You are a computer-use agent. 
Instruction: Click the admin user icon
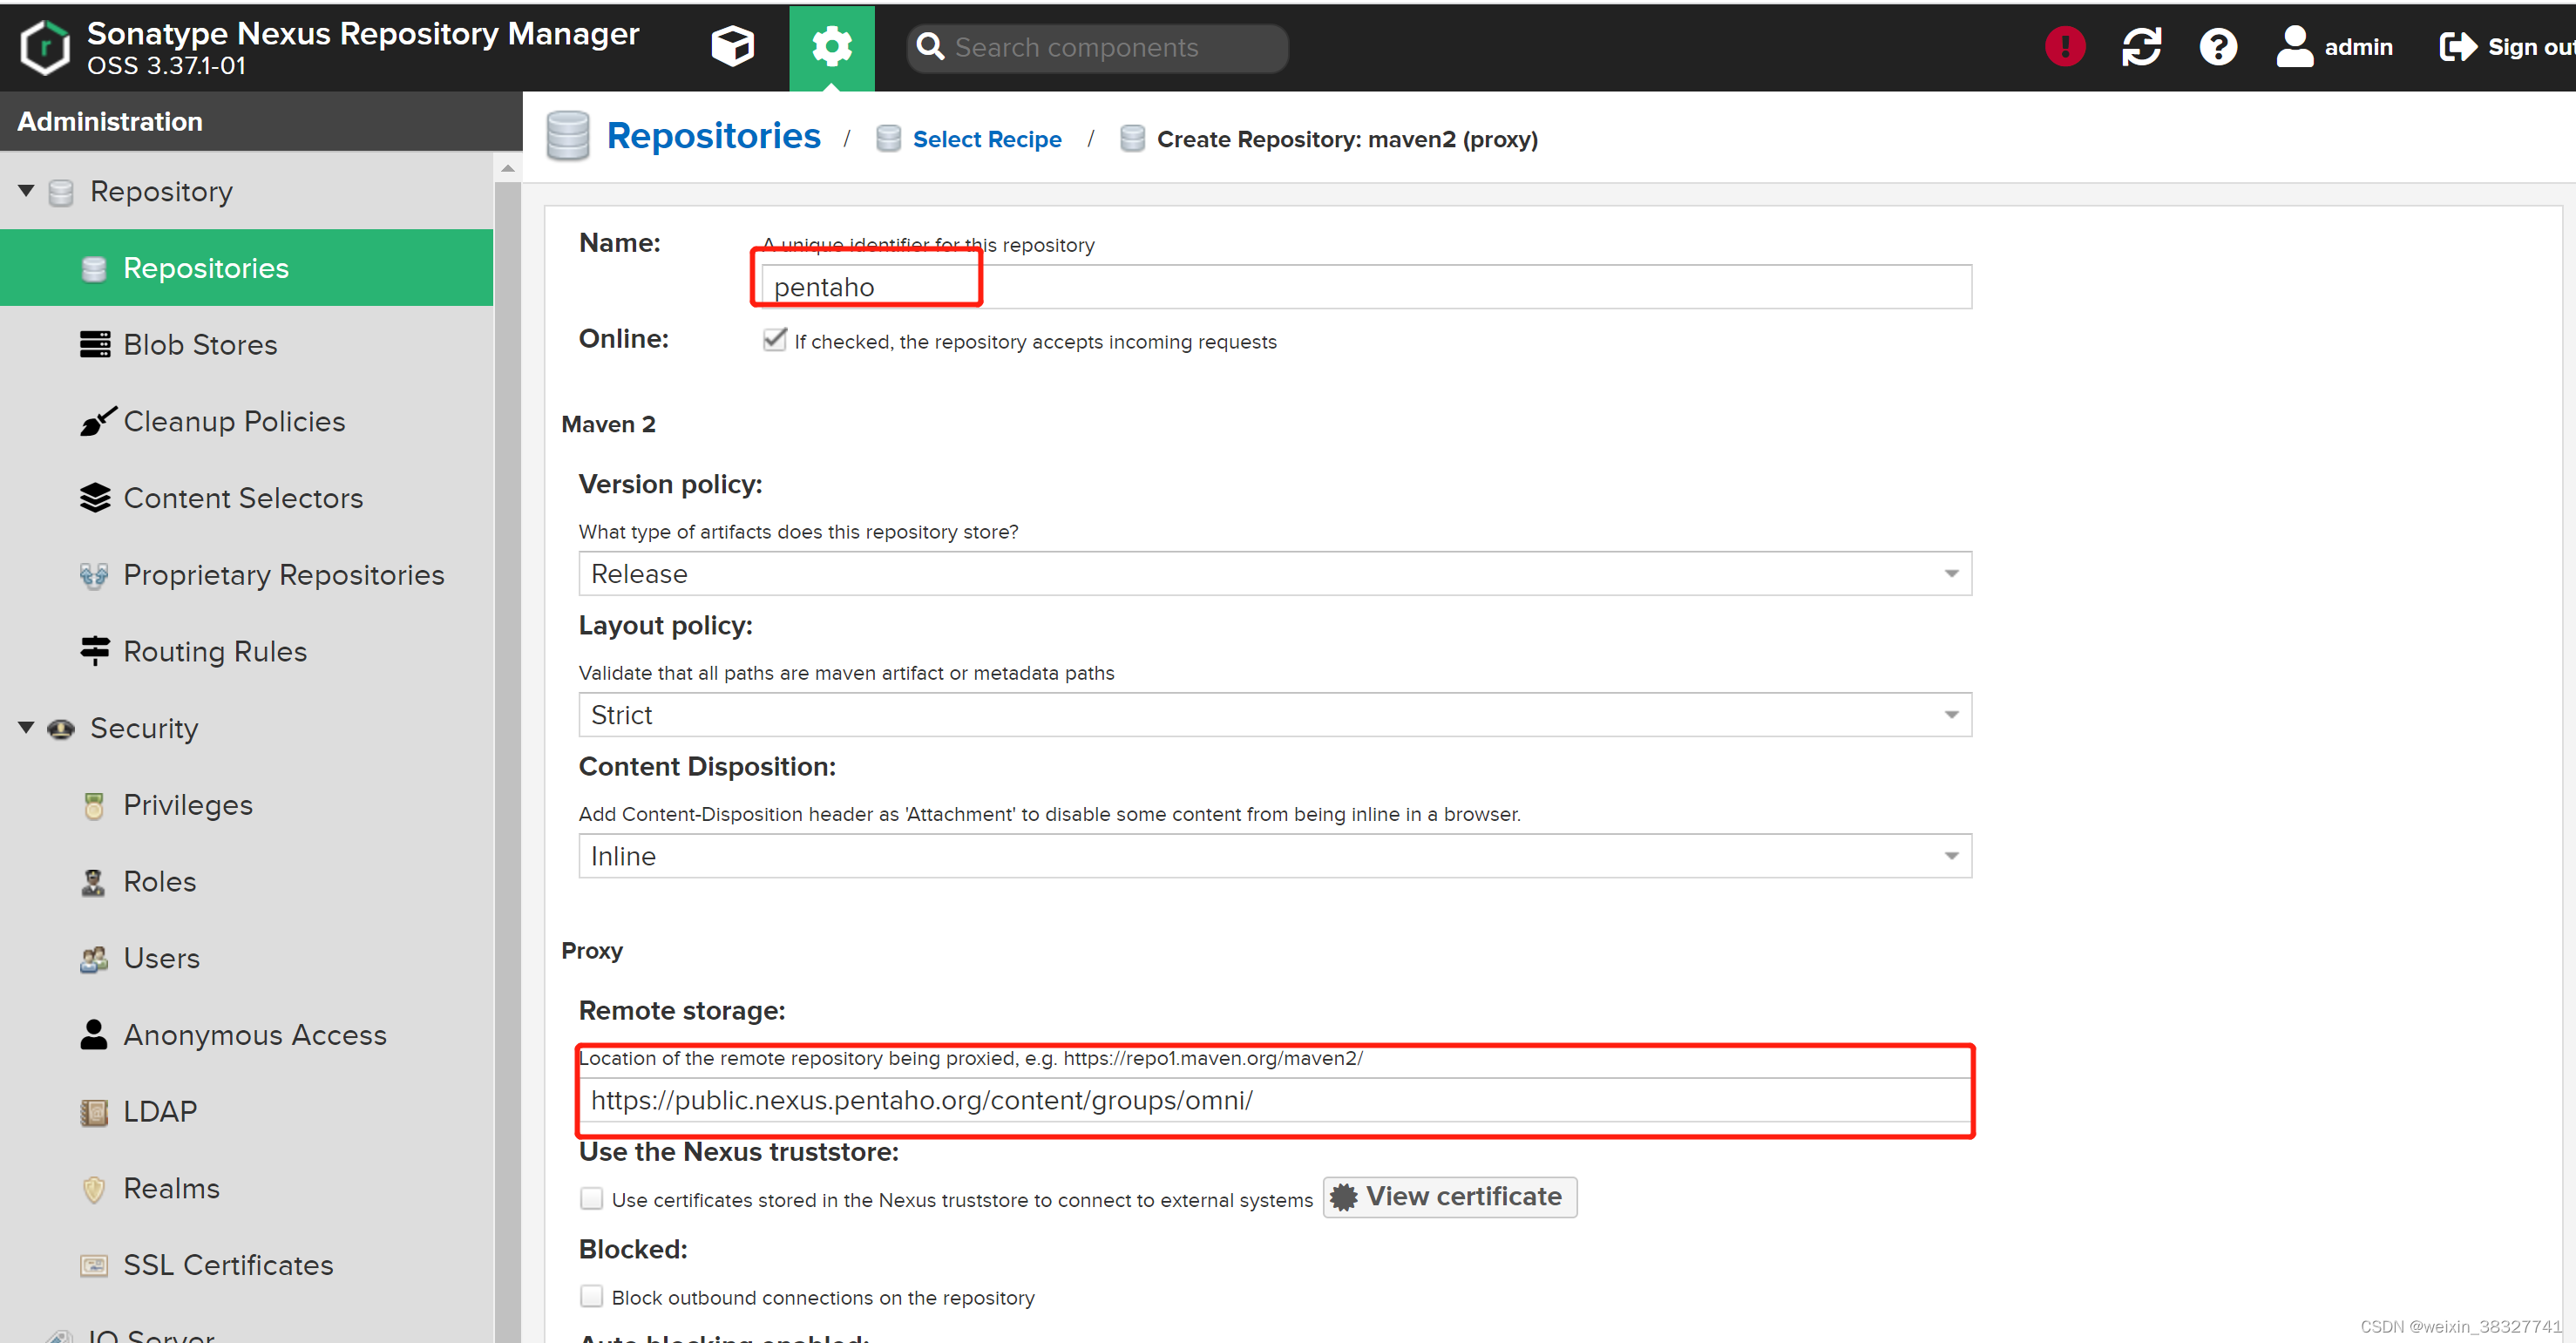click(x=2294, y=46)
